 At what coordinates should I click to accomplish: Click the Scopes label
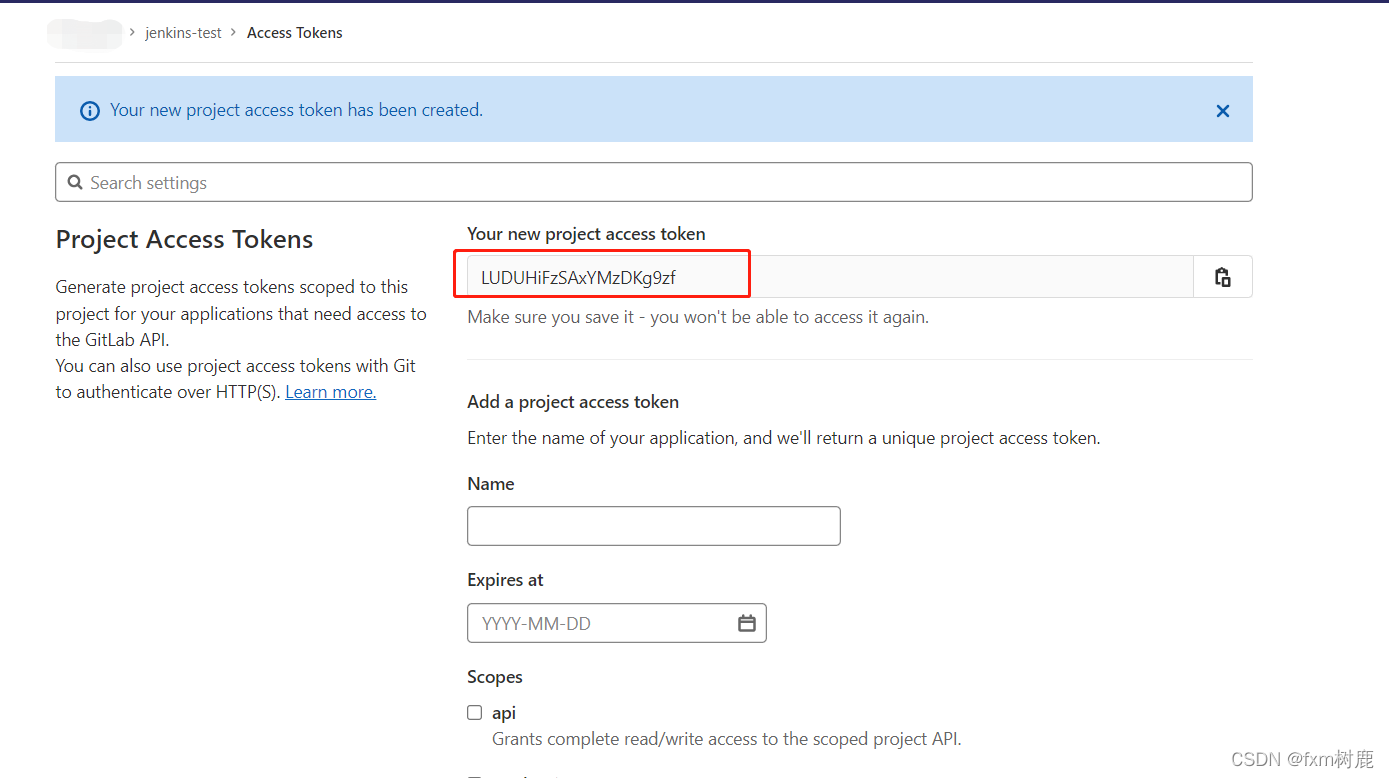[494, 677]
